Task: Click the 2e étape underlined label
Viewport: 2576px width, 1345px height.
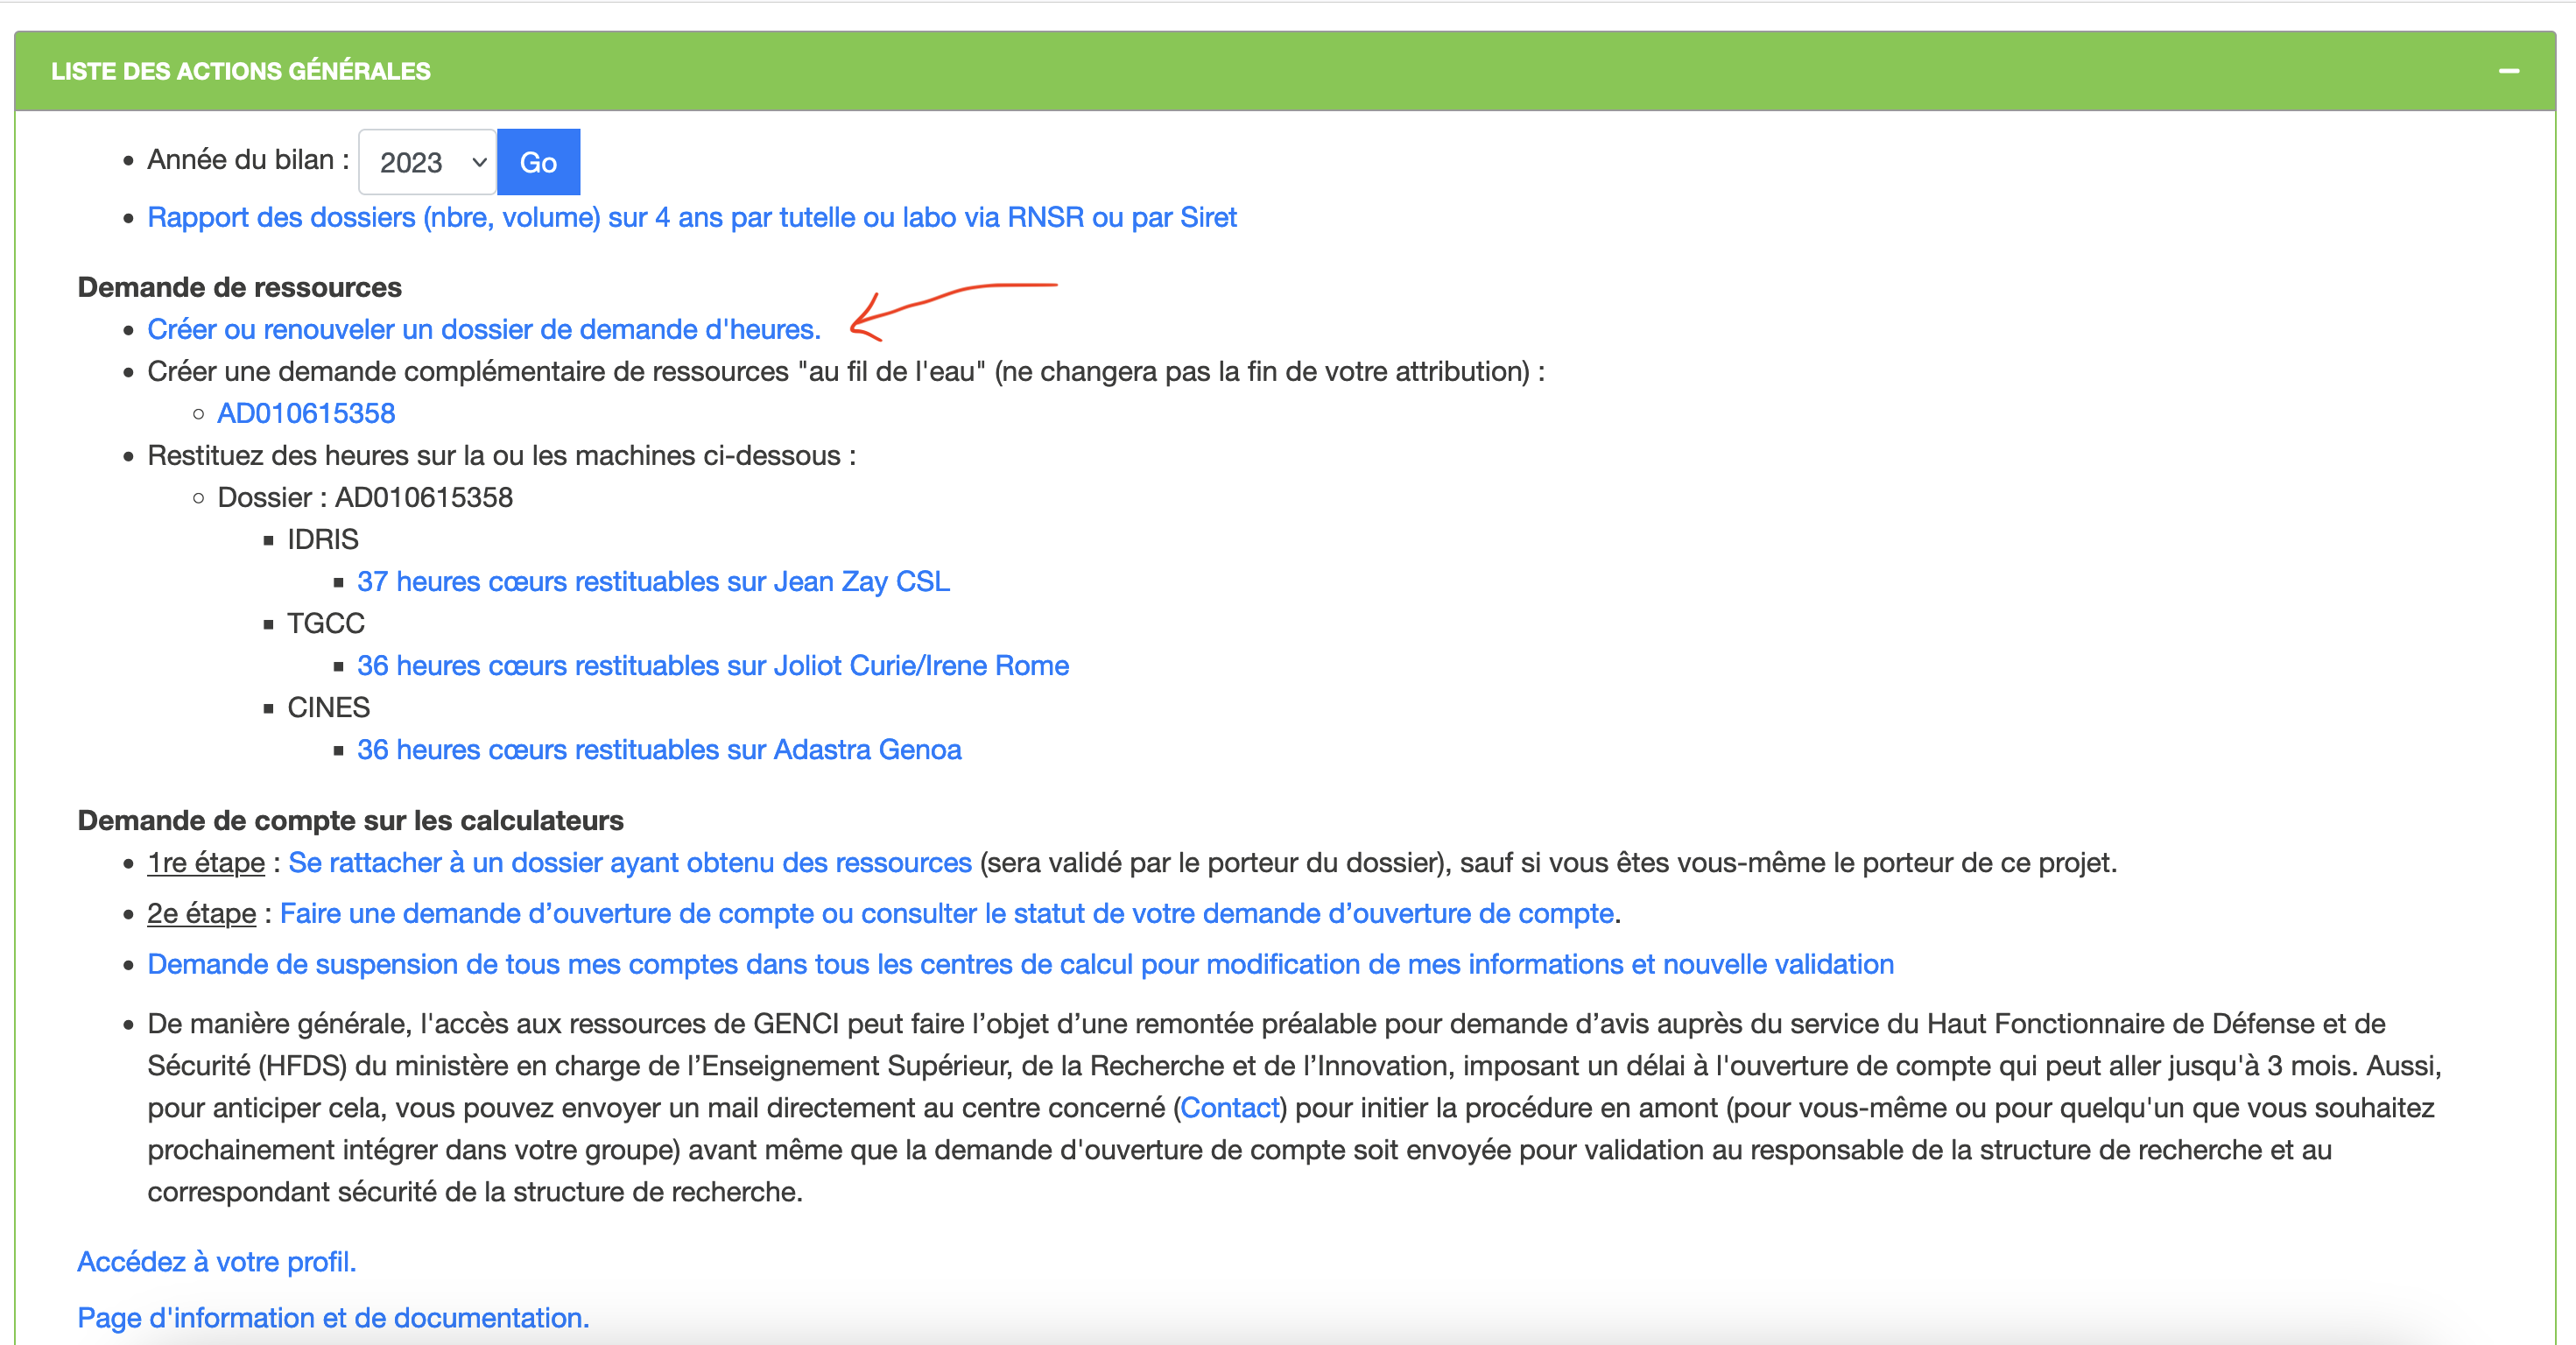Action: click(x=201, y=913)
